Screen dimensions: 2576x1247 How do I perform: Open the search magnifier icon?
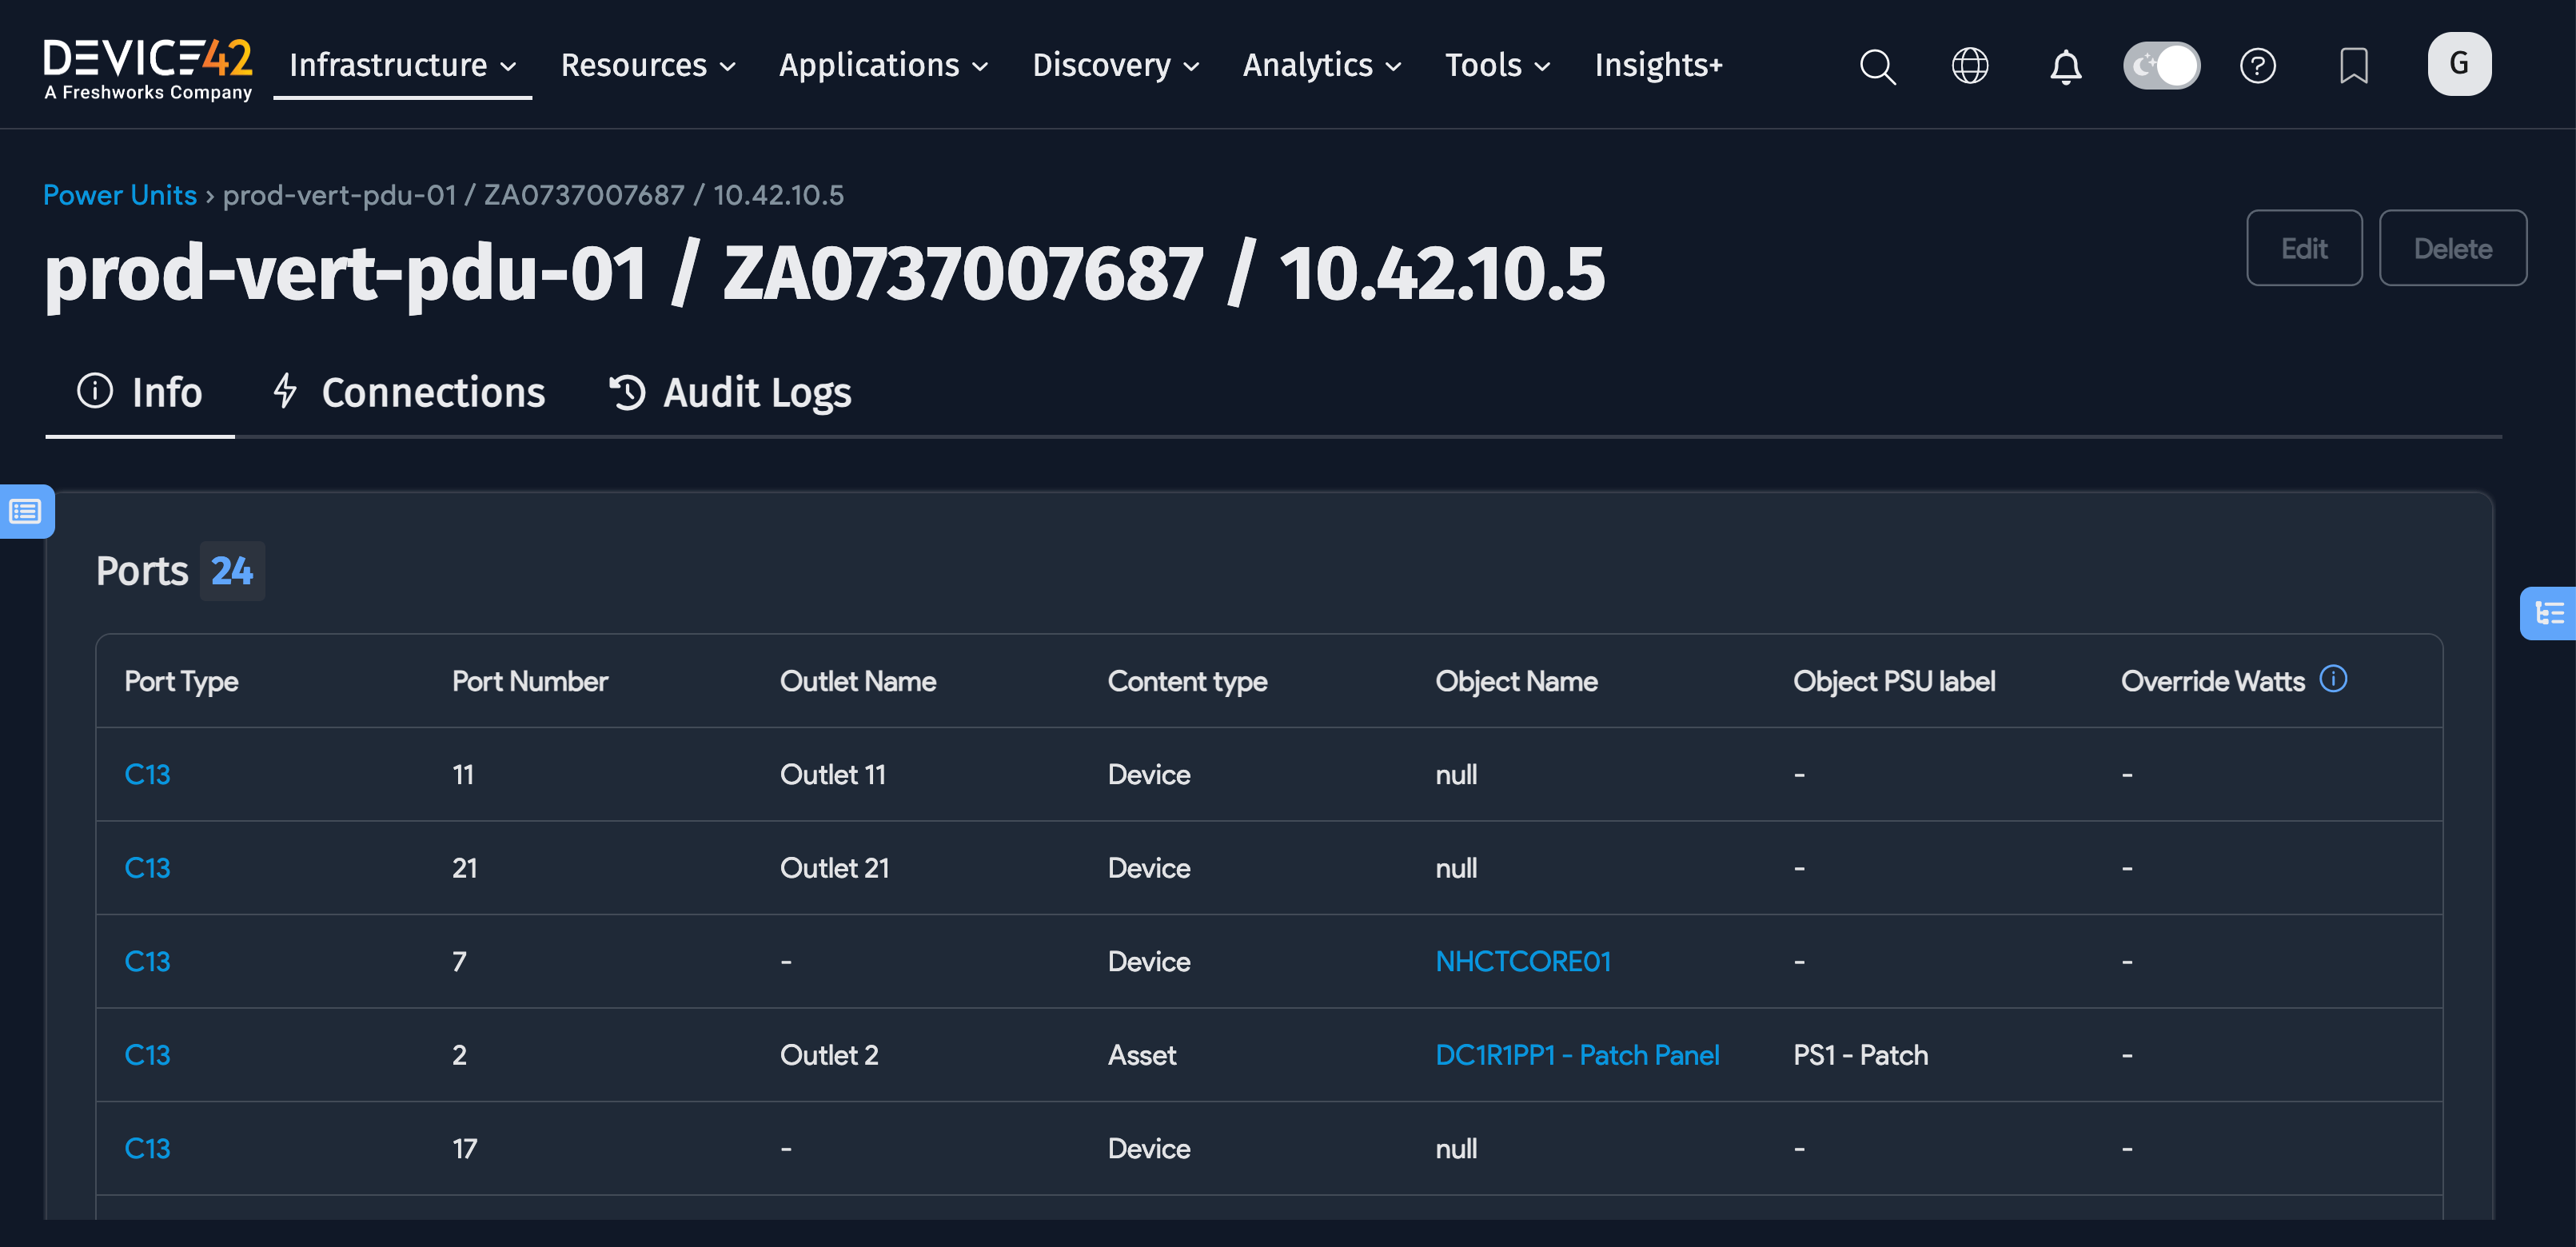tap(1877, 66)
